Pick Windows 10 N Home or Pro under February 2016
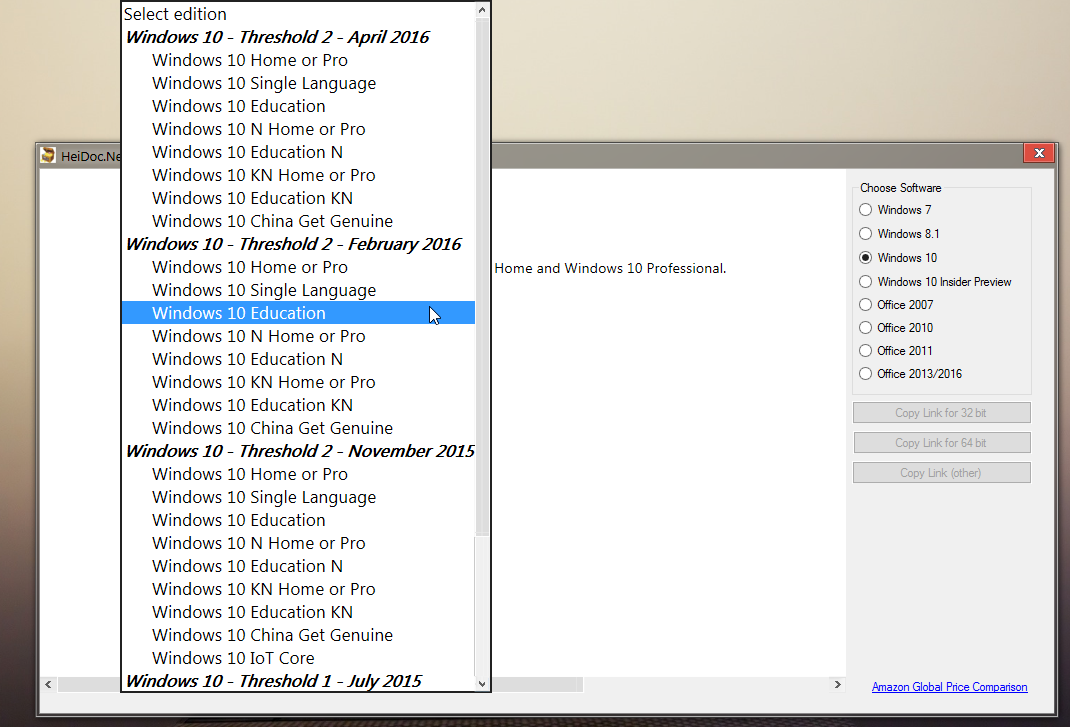This screenshot has height=727, width=1070. [x=298, y=336]
